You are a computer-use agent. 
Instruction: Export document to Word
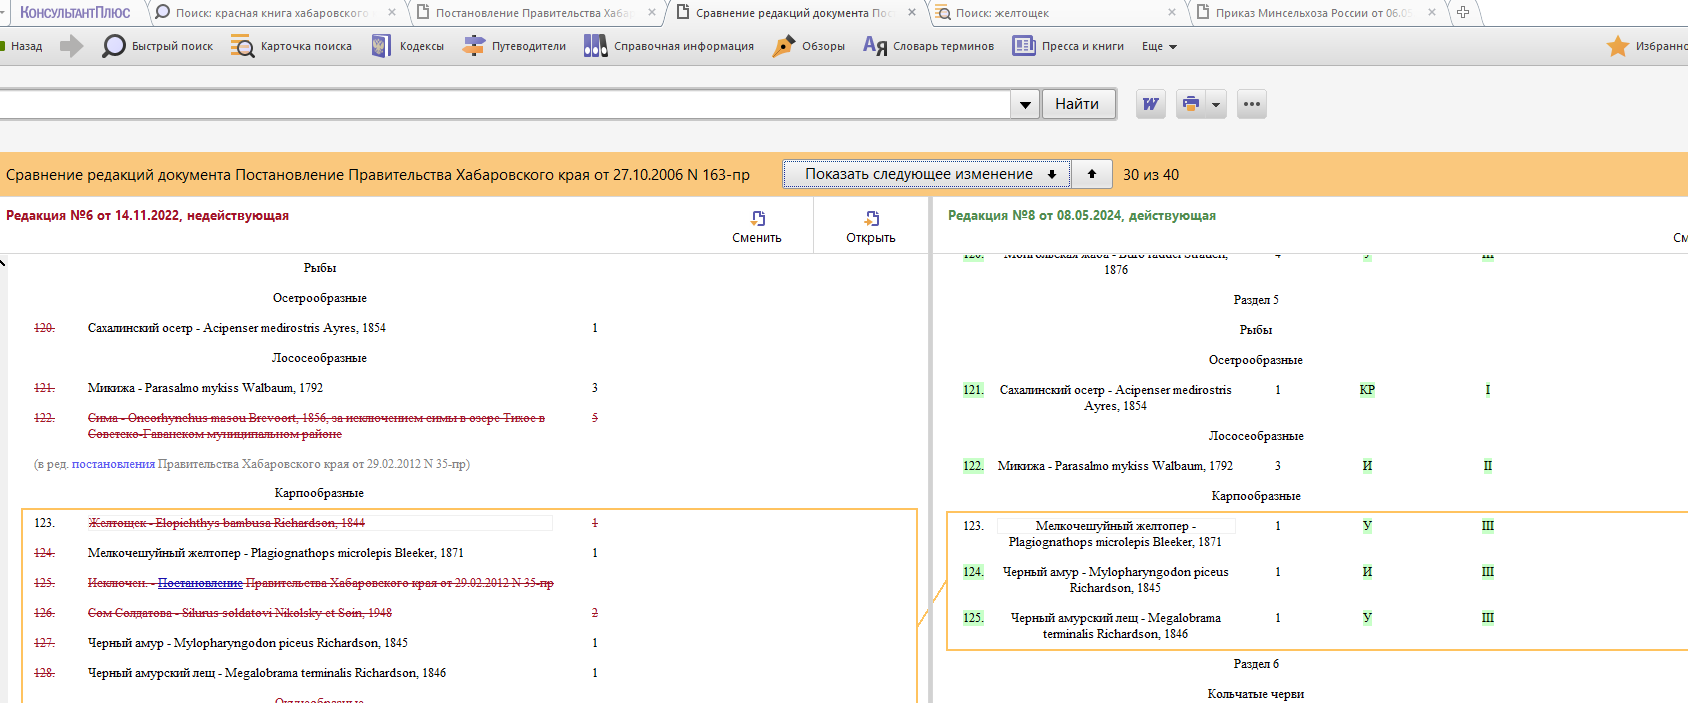1151,104
